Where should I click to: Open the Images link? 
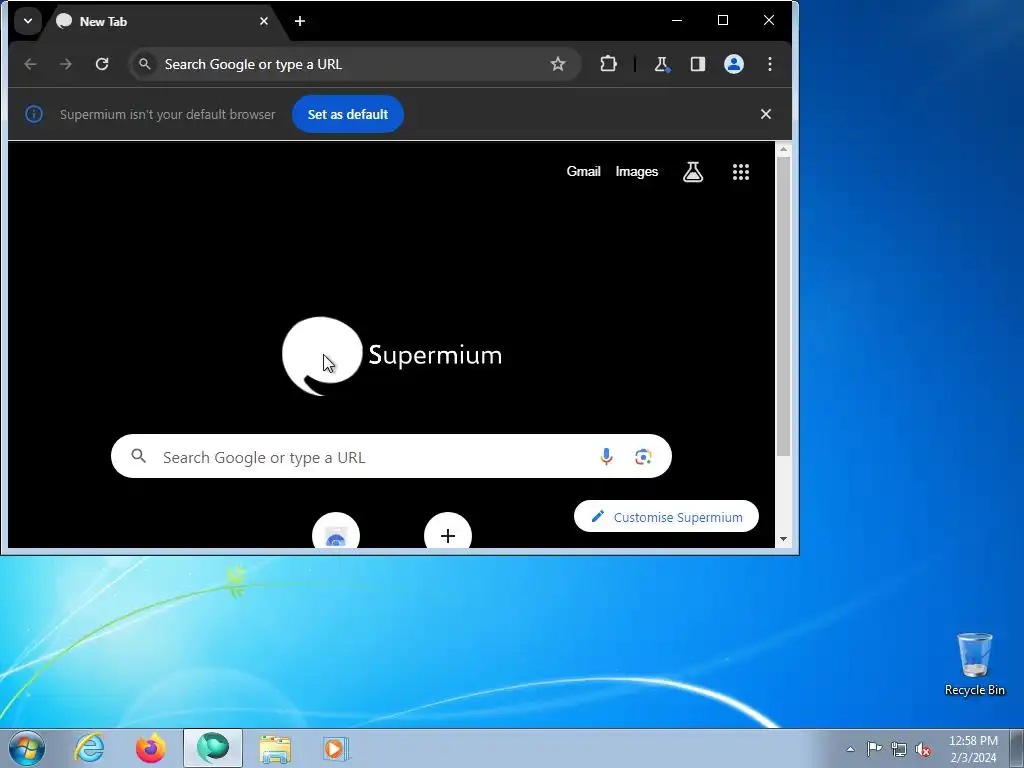click(637, 172)
